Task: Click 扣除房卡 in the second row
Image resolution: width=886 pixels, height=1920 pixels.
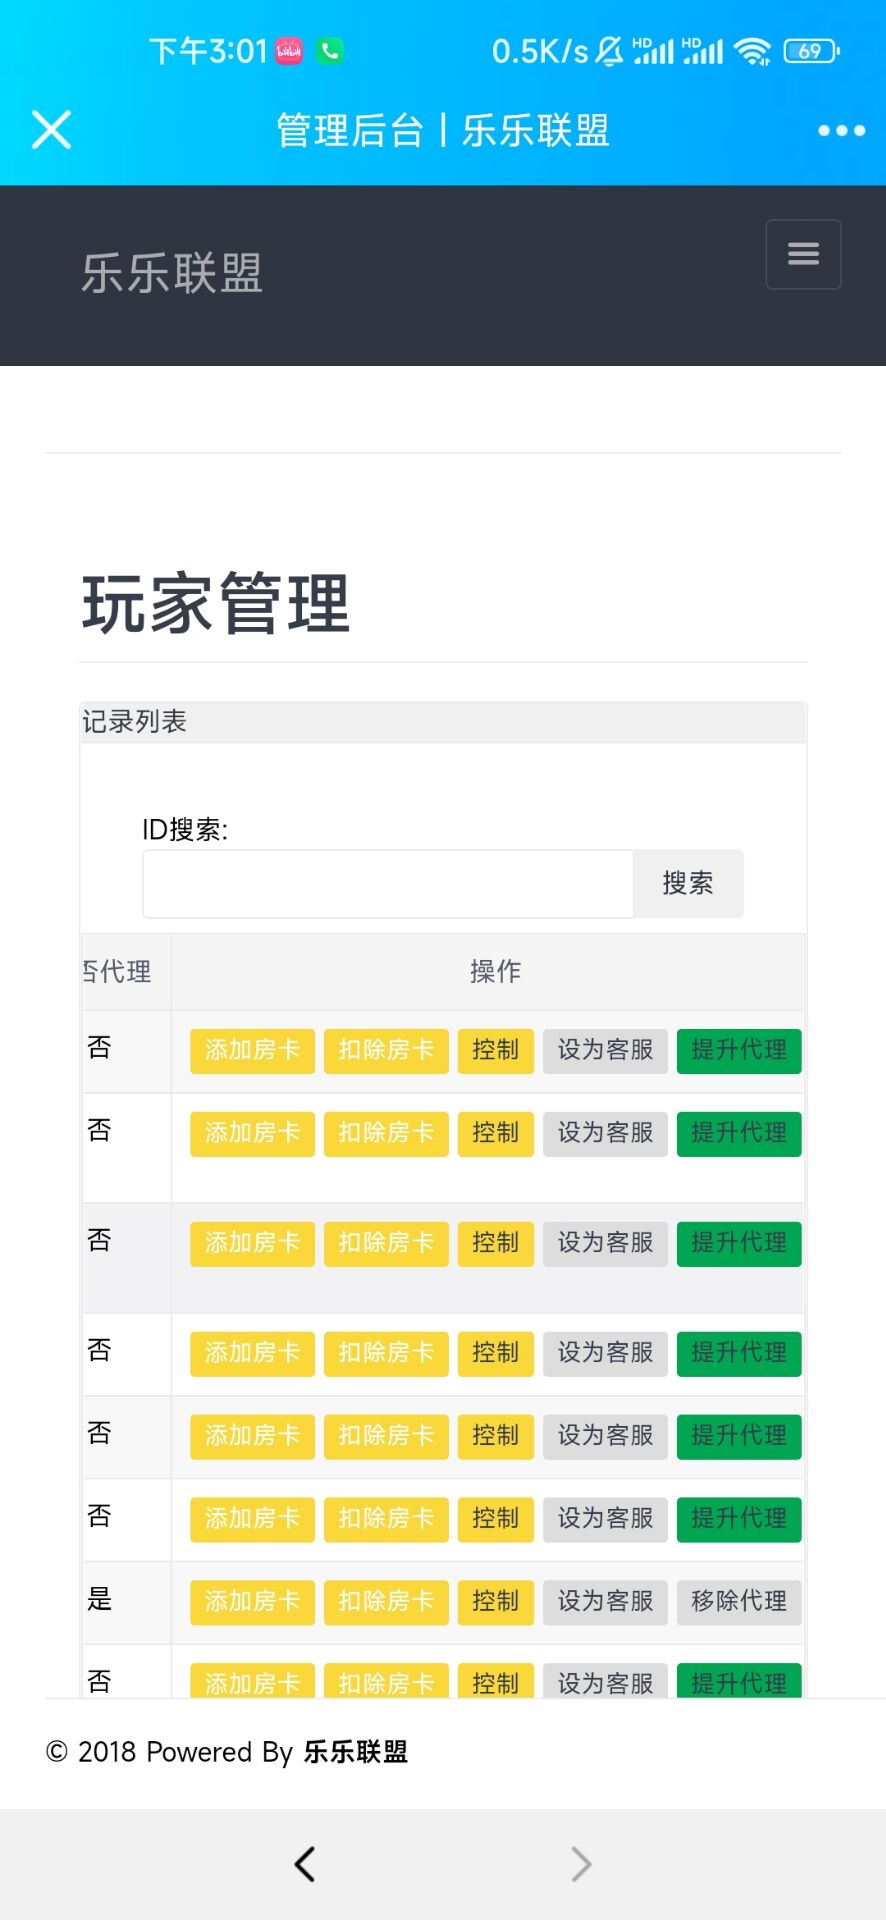Action: pyautogui.click(x=386, y=1133)
